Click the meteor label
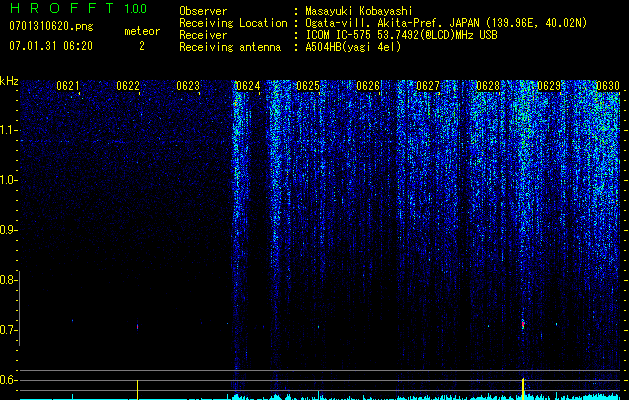This screenshot has width=629, height=400. coord(142,31)
